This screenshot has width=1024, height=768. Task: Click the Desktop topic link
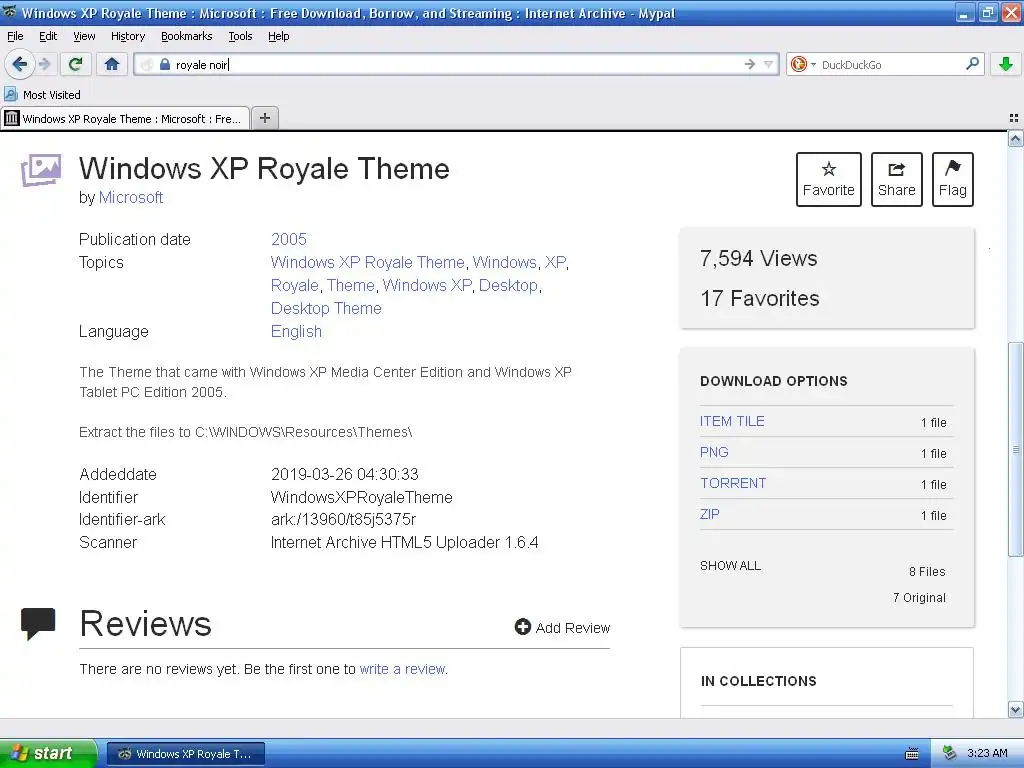pyautogui.click(x=508, y=285)
